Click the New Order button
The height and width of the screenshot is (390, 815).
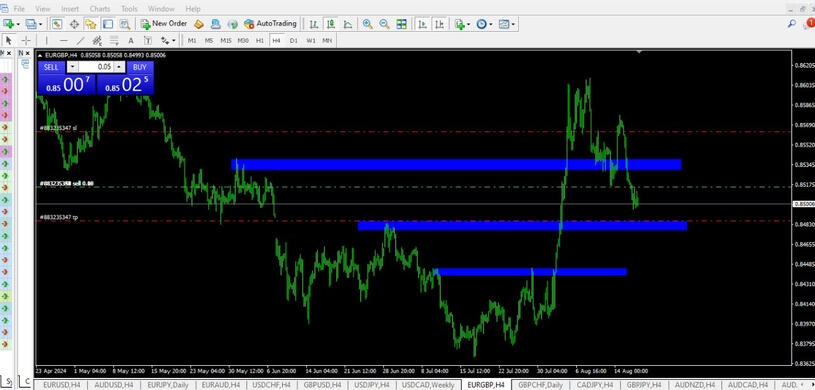pyautogui.click(x=164, y=24)
